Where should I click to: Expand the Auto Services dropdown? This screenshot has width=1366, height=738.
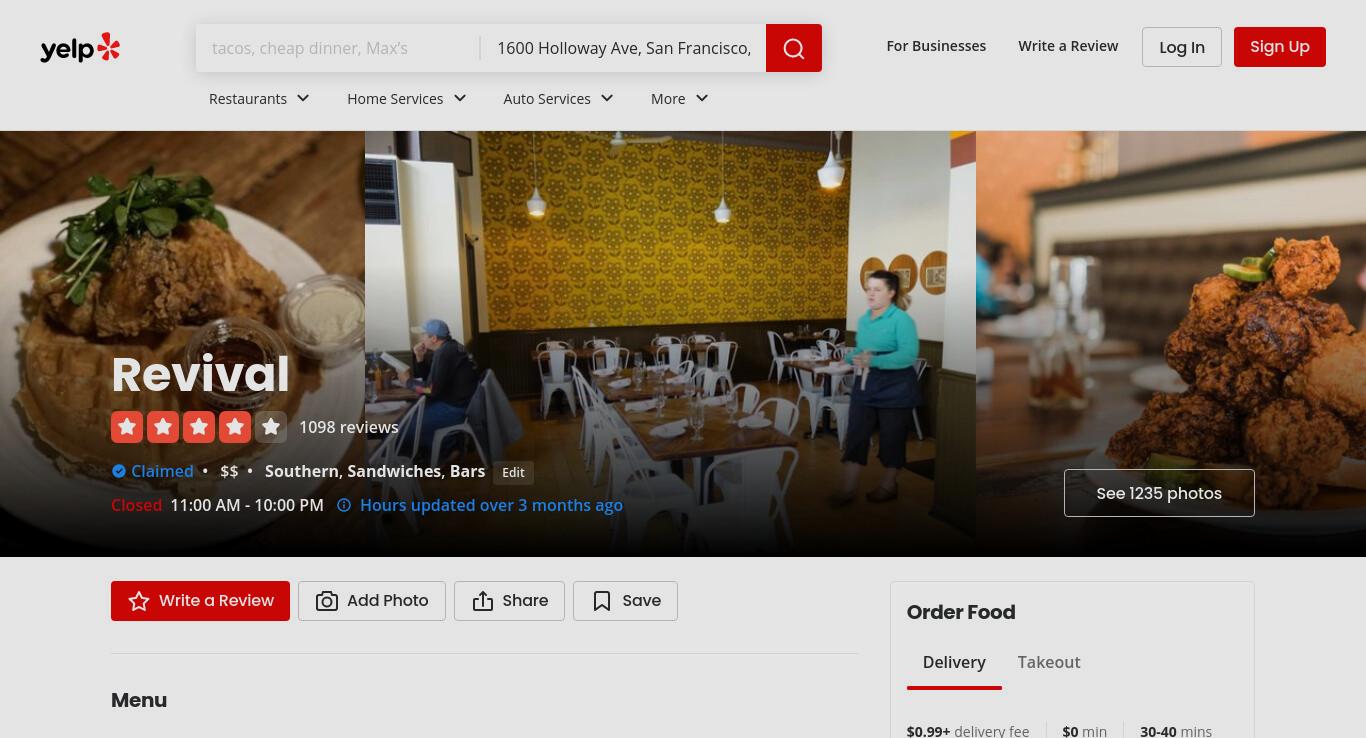click(x=558, y=98)
